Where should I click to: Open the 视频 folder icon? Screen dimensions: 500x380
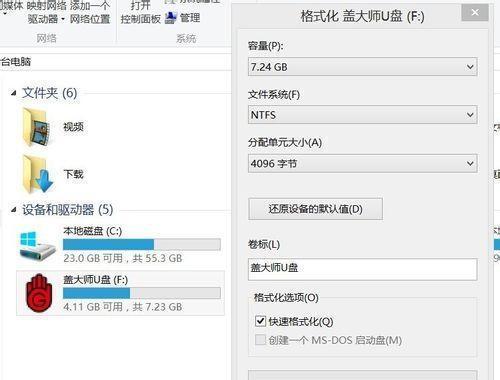pyautogui.click(x=36, y=127)
